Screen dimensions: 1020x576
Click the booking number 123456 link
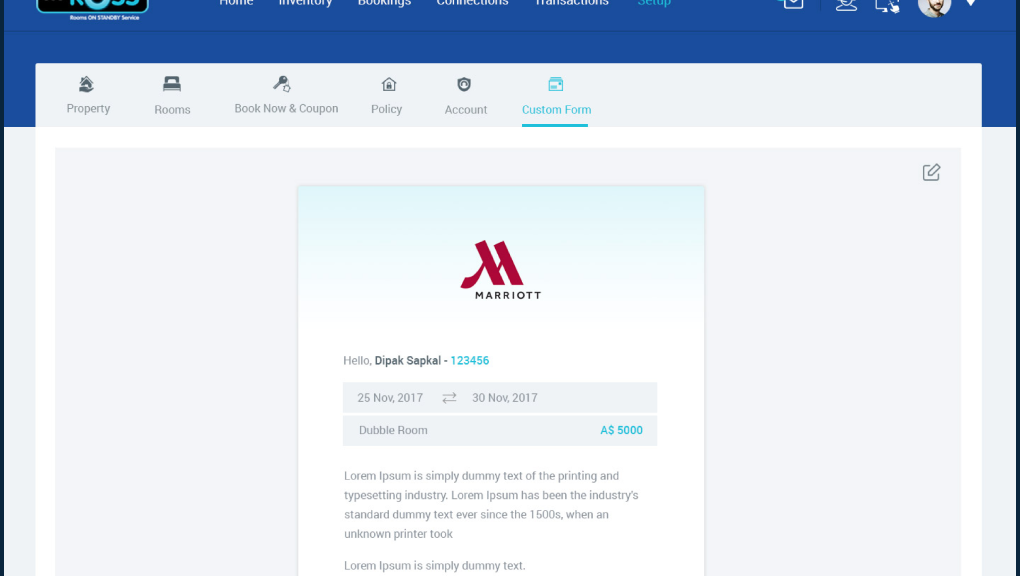click(x=470, y=361)
